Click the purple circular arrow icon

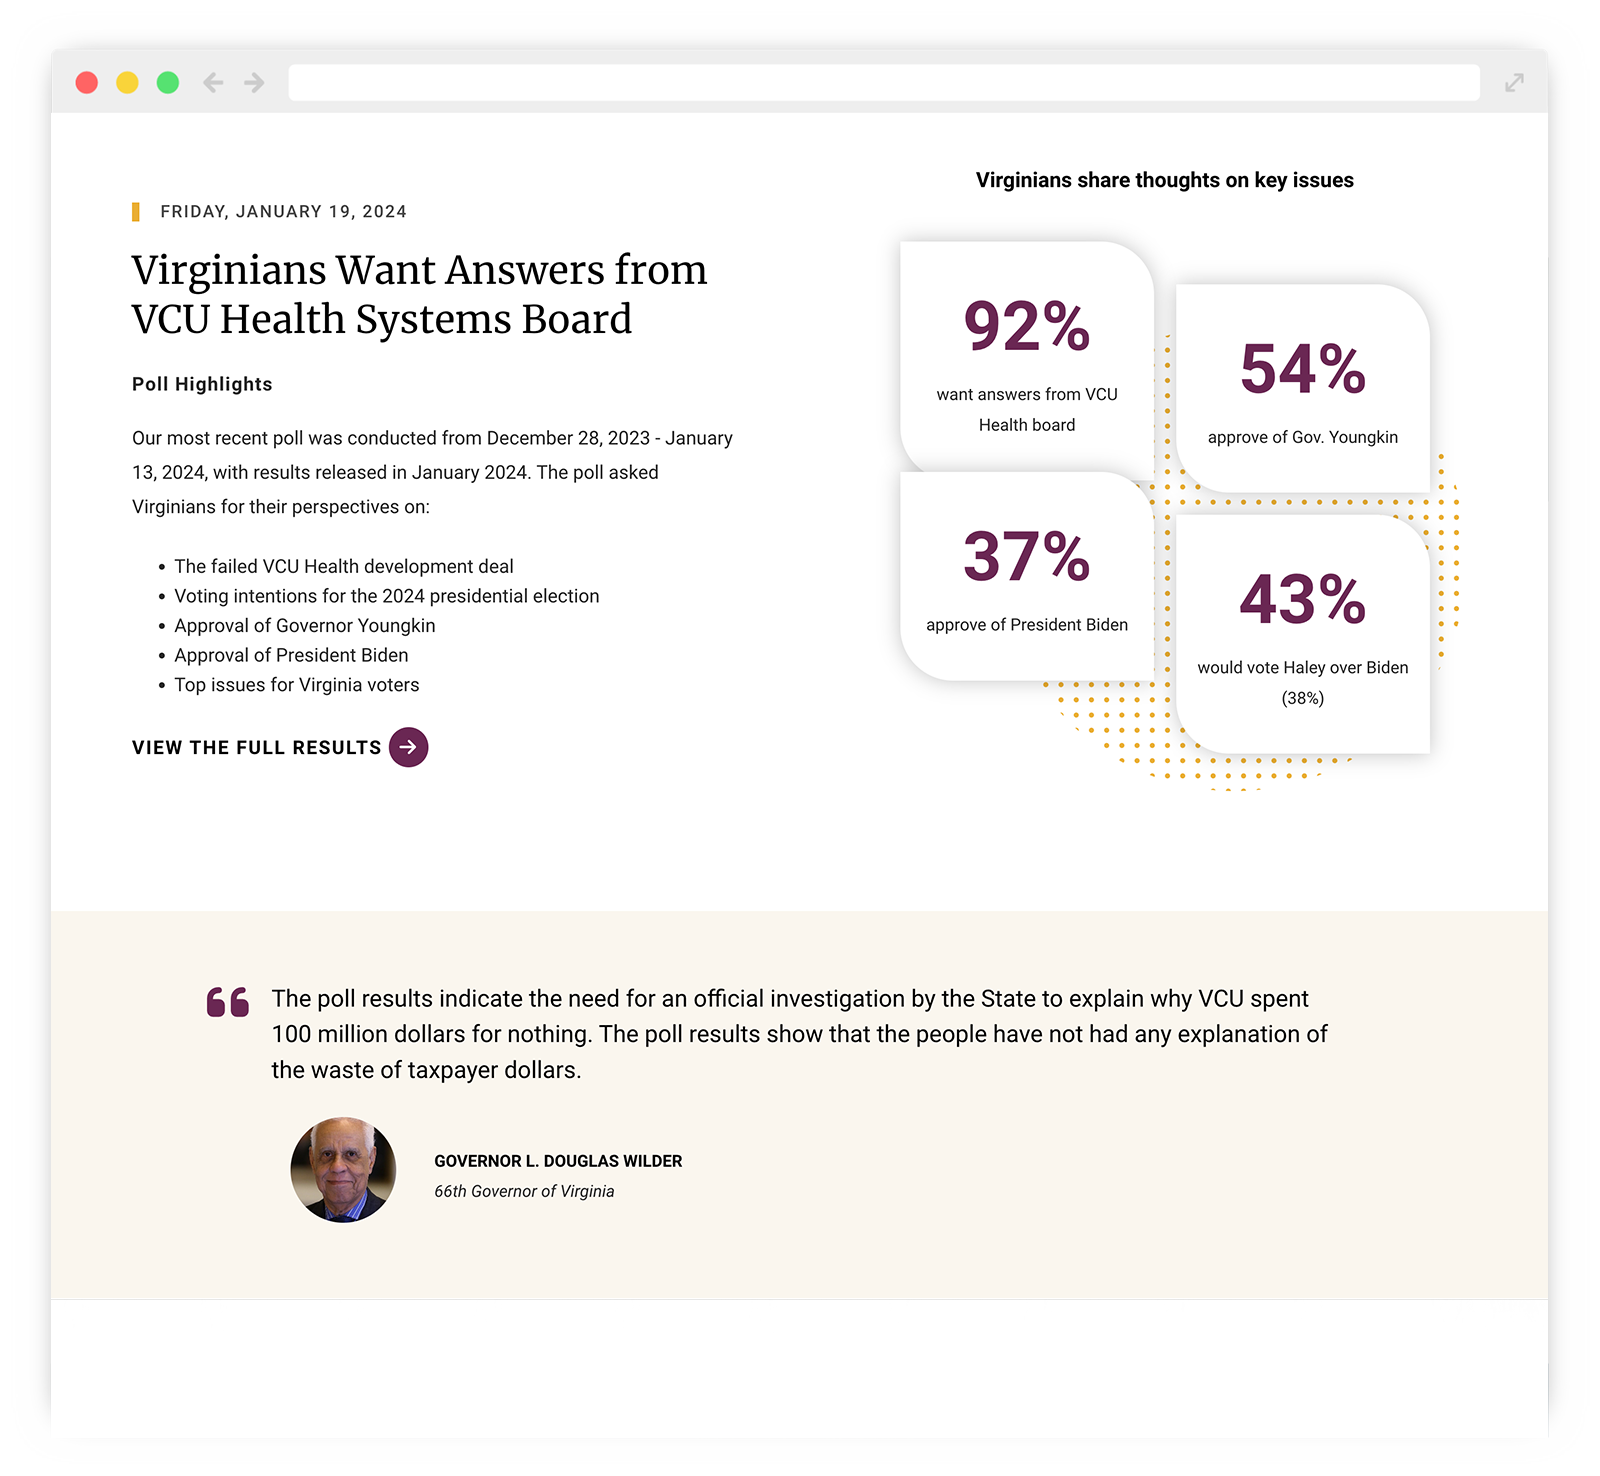(x=408, y=747)
